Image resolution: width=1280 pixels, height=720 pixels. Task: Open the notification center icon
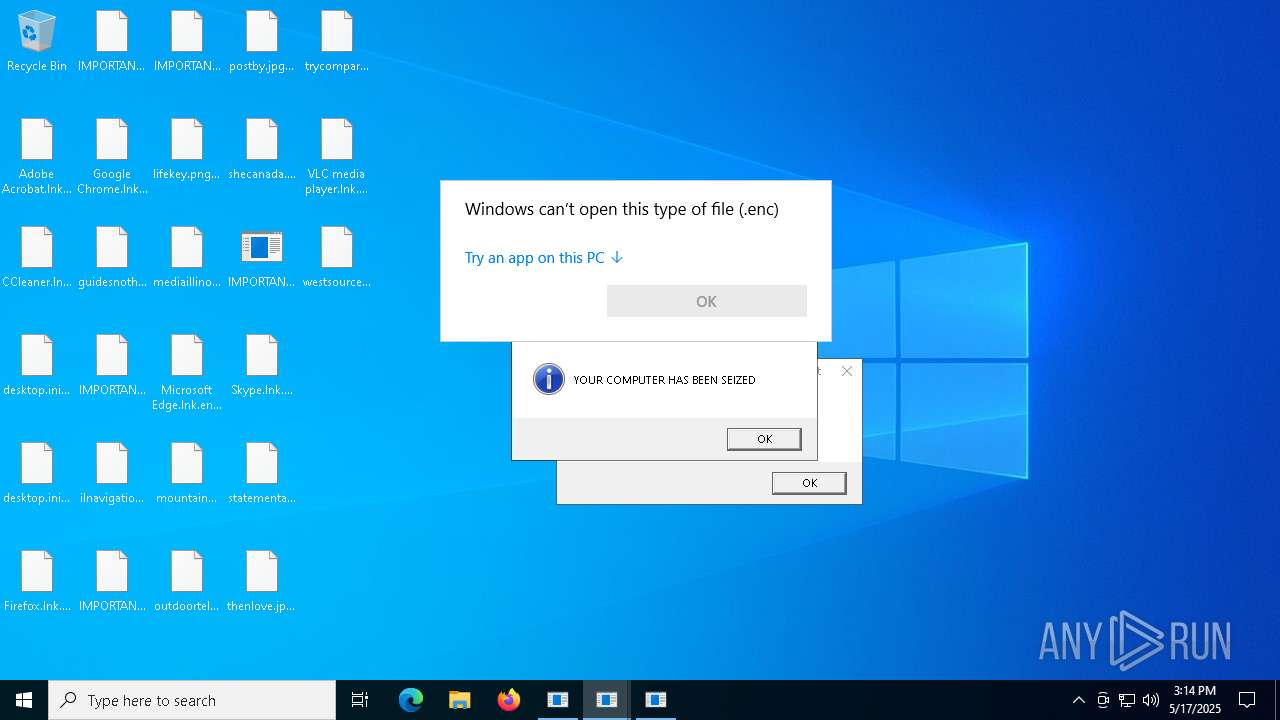pos(1247,700)
